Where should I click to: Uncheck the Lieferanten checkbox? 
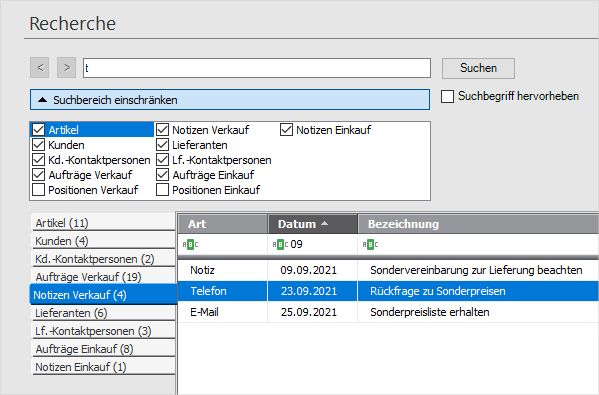[162, 145]
